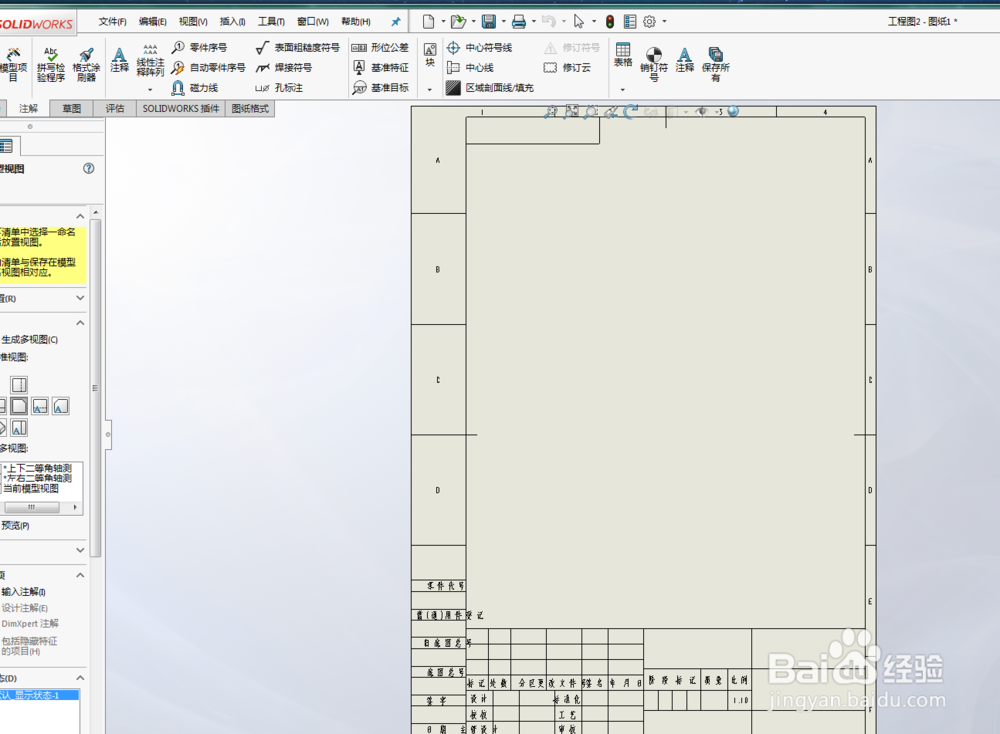Collapse the 输入注解 options section chevron
This screenshot has width=1000, height=734.
[80, 575]
